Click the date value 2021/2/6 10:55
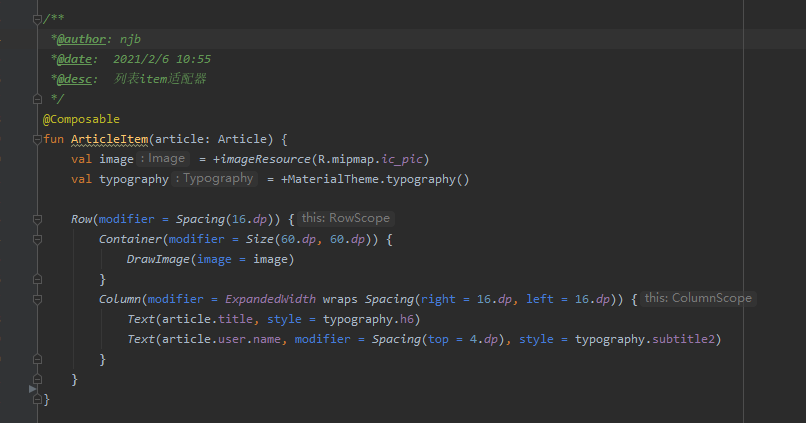Screen dimensions: 806x423 point(162,59)
